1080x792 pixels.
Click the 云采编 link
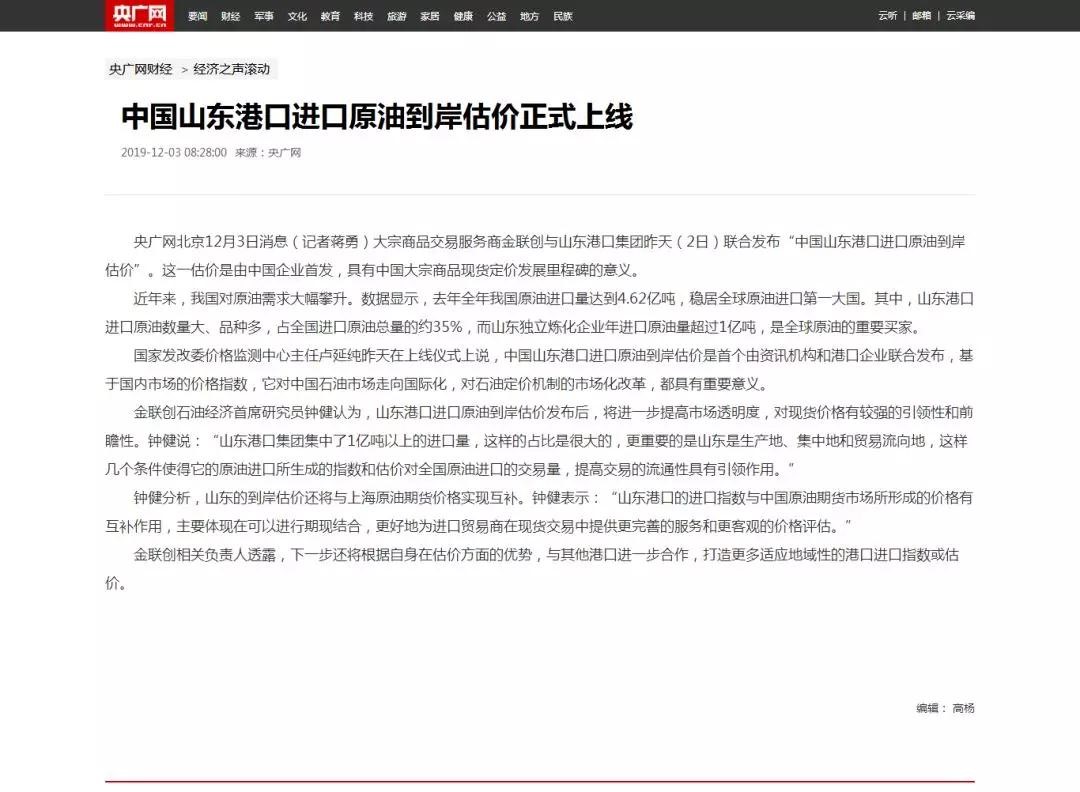(x=960, y=16)
